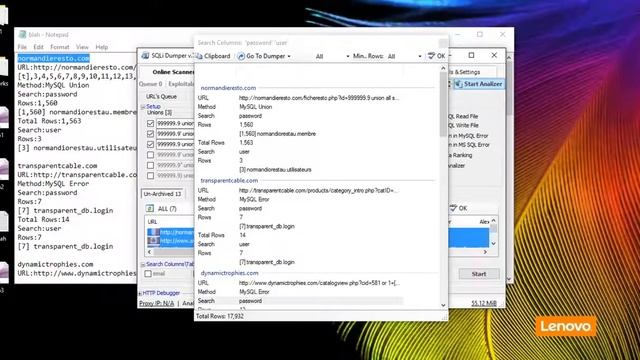Click OK button above Alexa list

[x=458, y=208]
